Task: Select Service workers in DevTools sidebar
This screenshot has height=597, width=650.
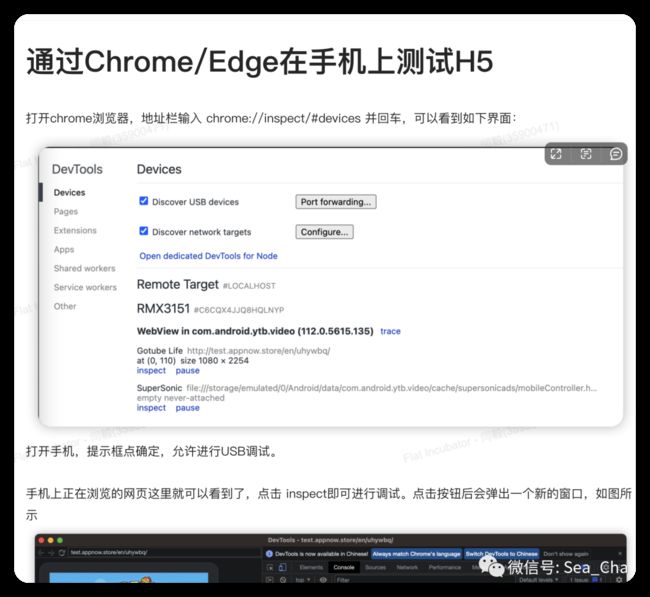Action: point(85,287)
